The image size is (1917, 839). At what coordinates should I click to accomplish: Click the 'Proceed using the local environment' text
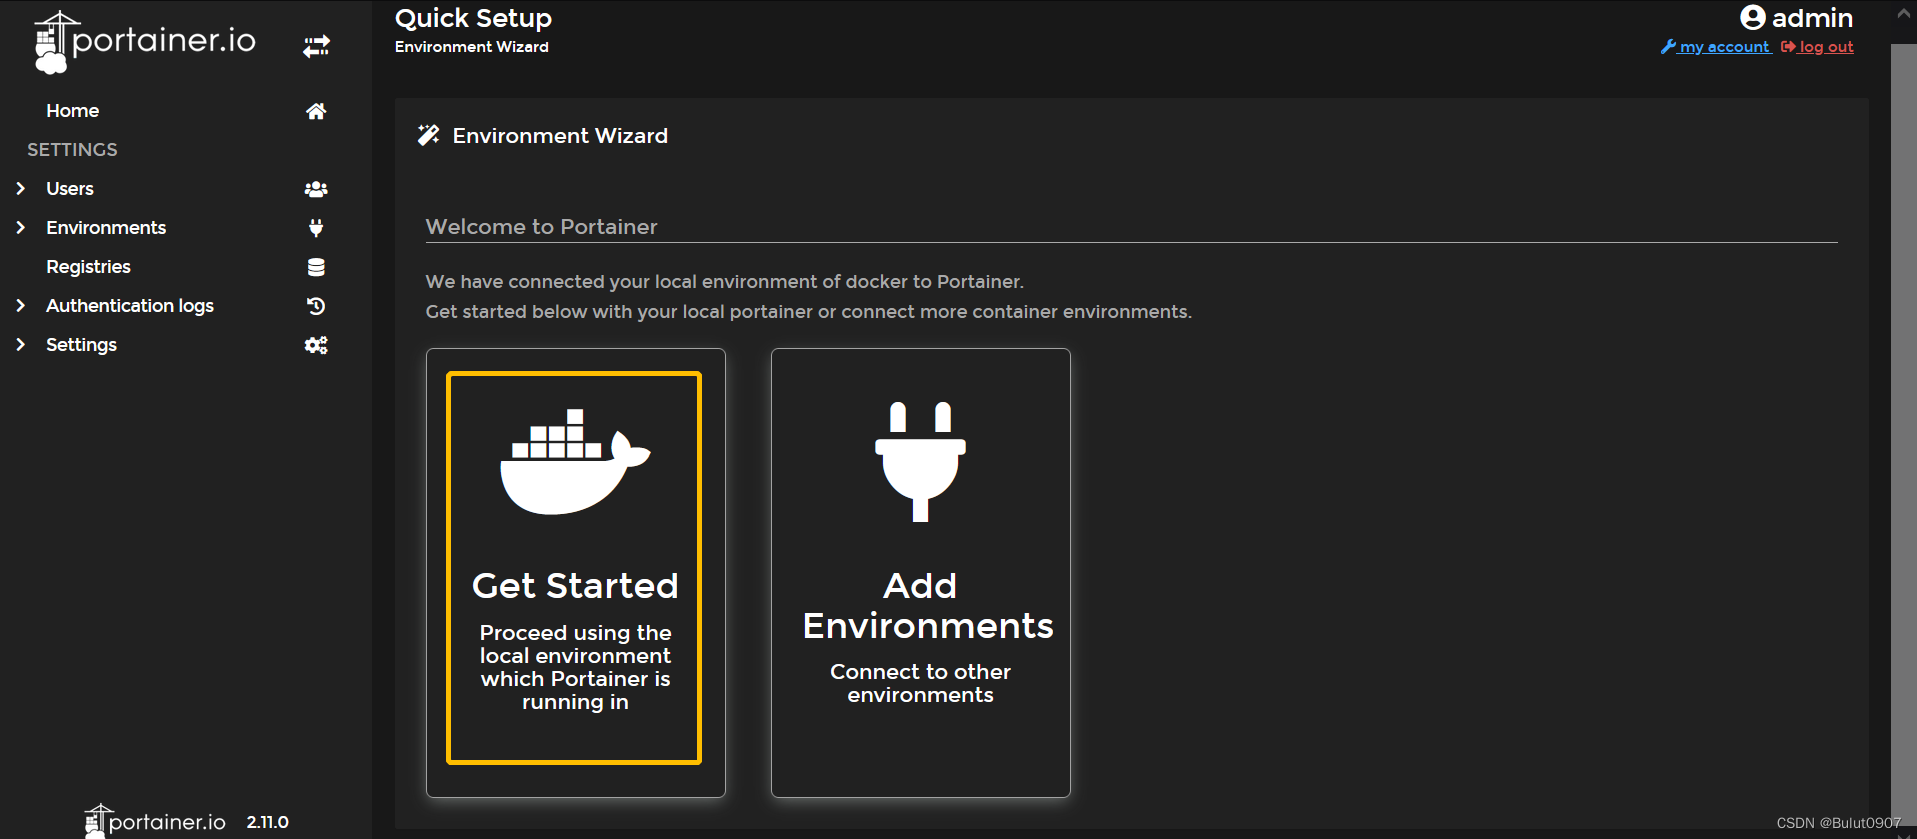tap(575, 667)
